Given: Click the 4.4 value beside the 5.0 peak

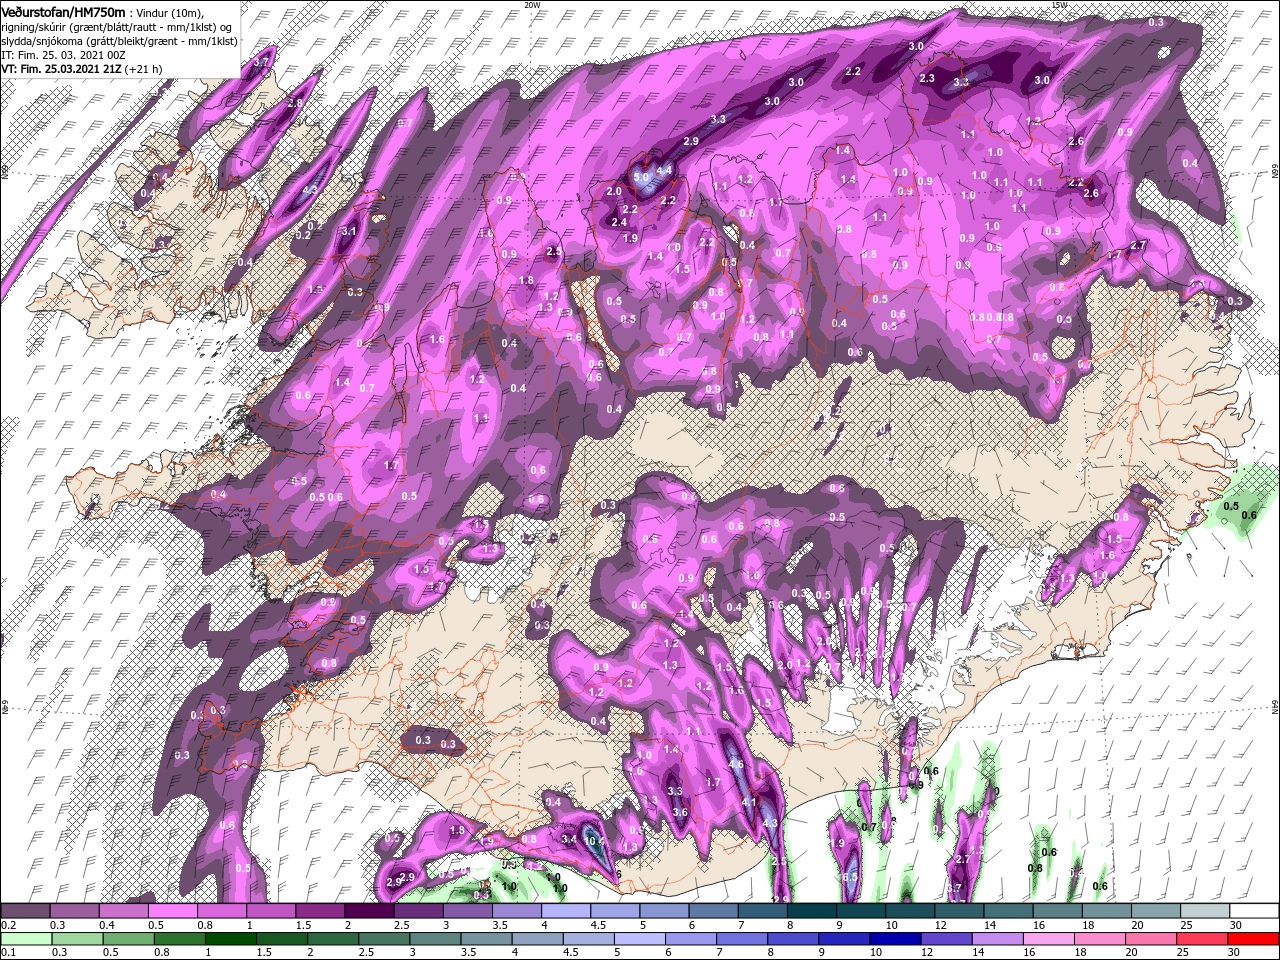Looking at the screenshot, I should point(664,171).
